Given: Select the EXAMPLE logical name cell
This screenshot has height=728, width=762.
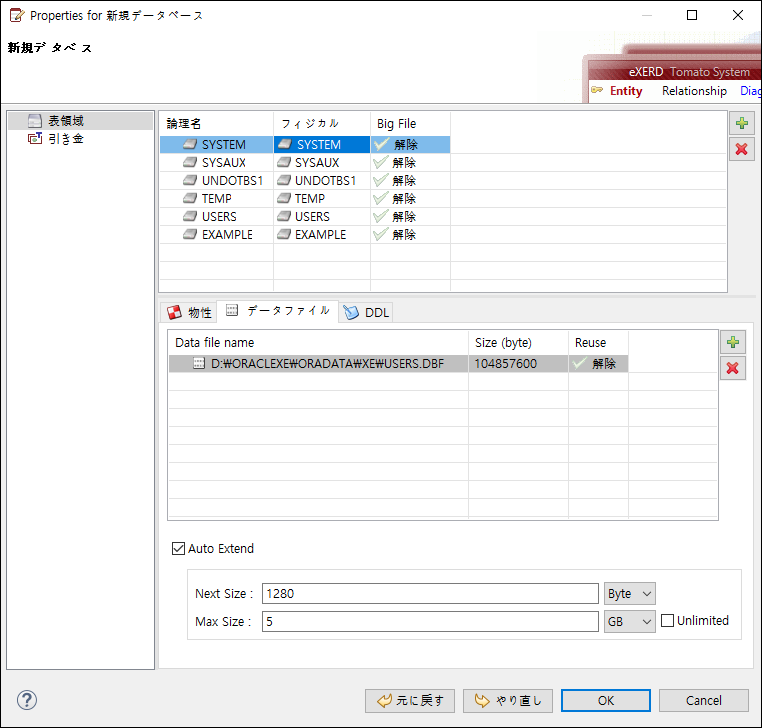Looking at the screenshot, I should (217, 234).
